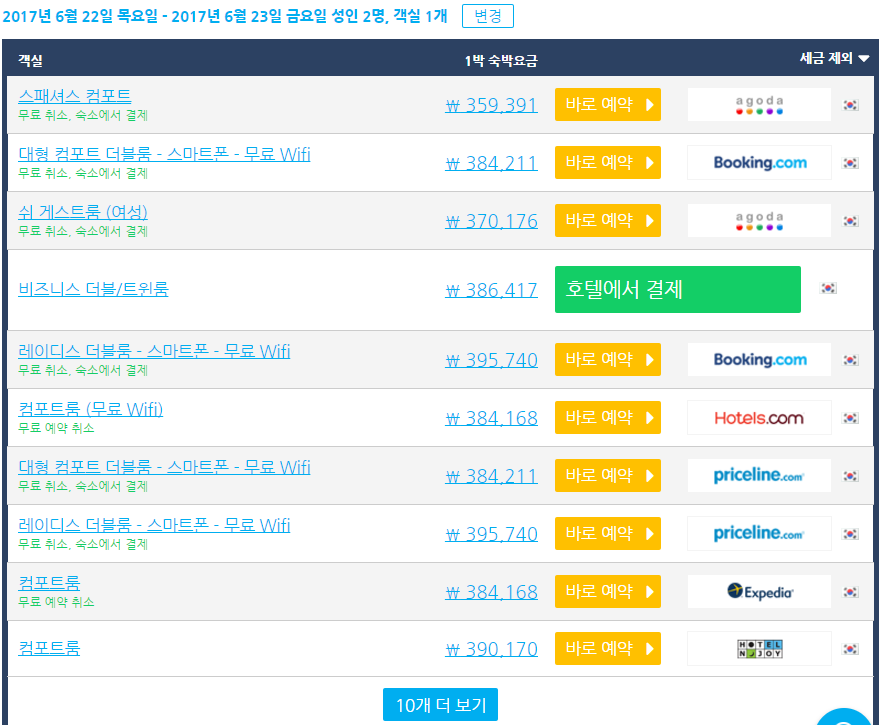Click Korean flag icon in Hotels.com row
This screenshot has width=884, height=725.
click(x=850, y=418)
